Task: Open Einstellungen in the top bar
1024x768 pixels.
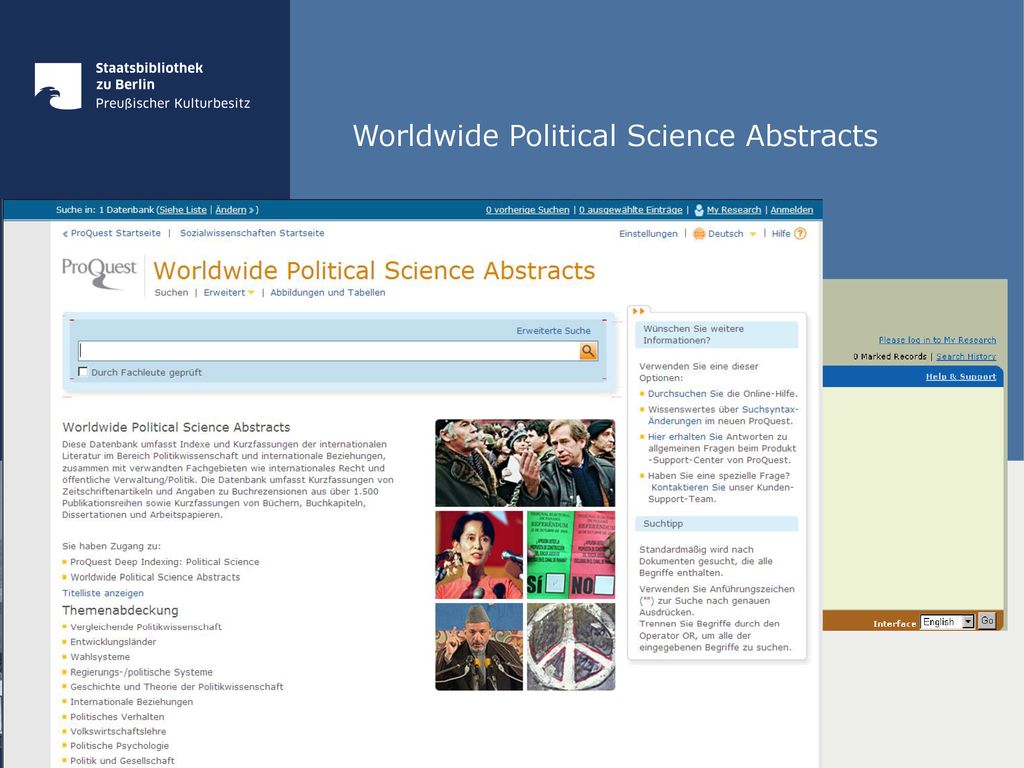Action: pyautogui.click(x=648, y=234)
